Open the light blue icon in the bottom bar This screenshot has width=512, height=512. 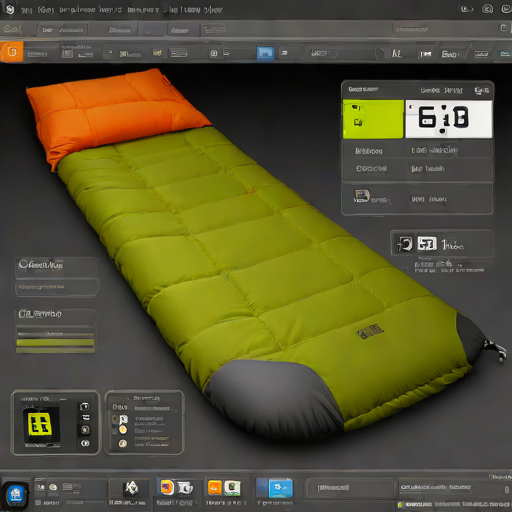click(281, 488)
